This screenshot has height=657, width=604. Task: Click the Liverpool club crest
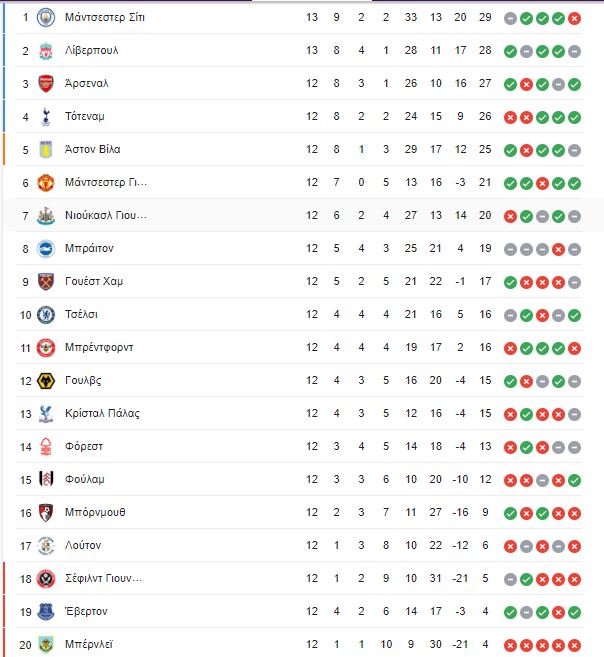pos(46,51)
